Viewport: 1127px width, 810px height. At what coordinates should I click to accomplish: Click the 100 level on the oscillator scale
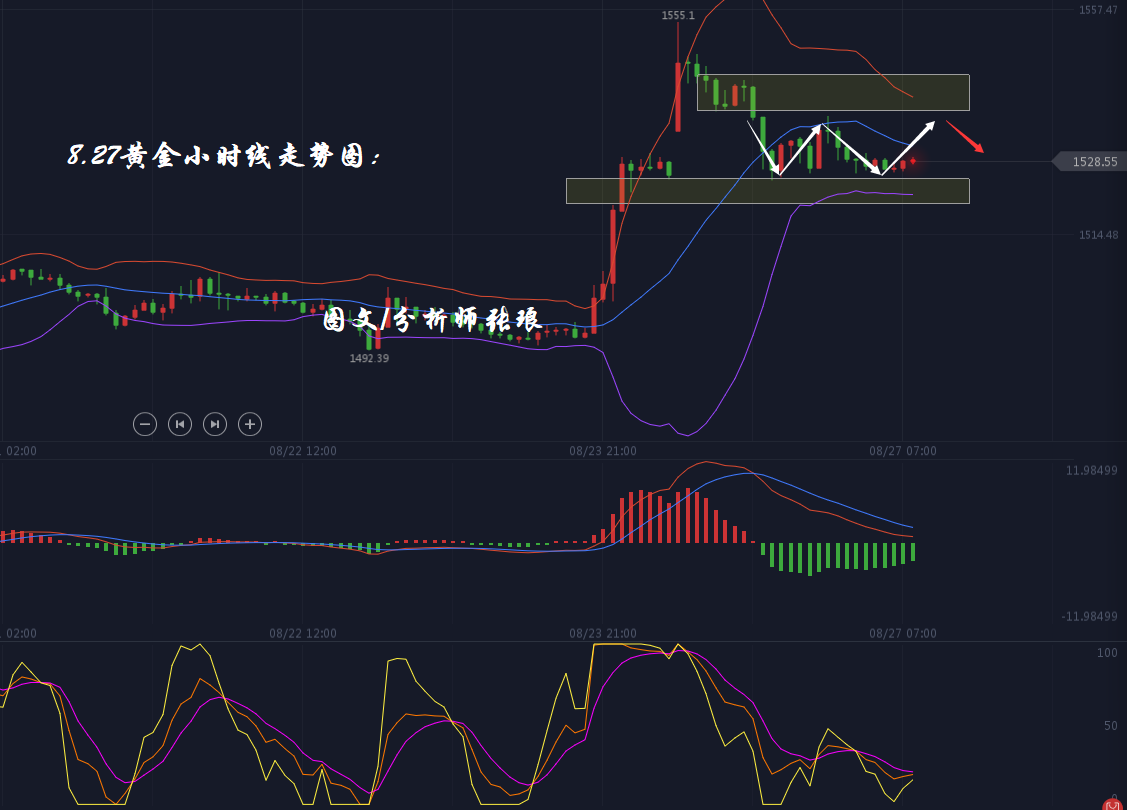click(1107, 653)
